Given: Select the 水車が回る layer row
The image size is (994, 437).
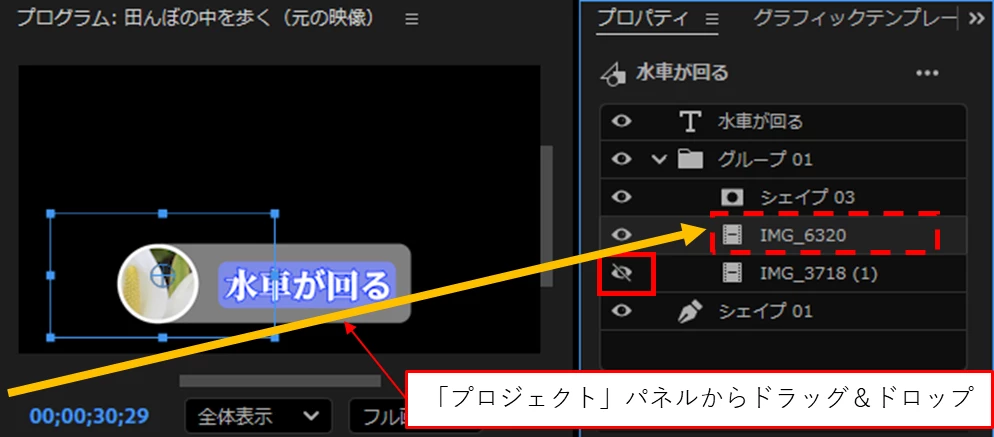Looking at the screenshot, I should click(784, 121).
